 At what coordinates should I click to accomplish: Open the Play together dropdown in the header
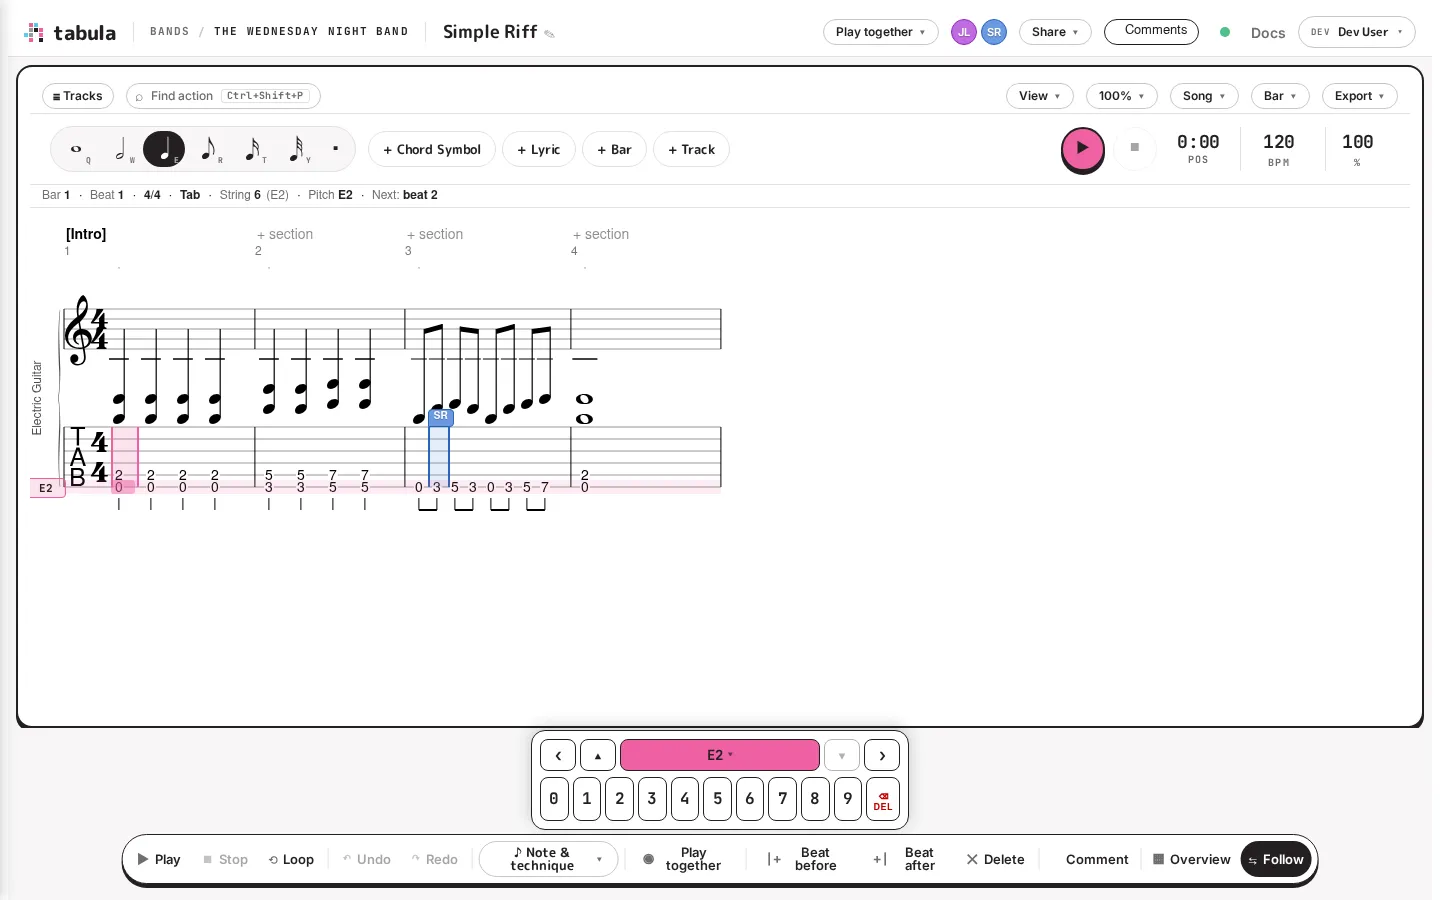(881, 32)
